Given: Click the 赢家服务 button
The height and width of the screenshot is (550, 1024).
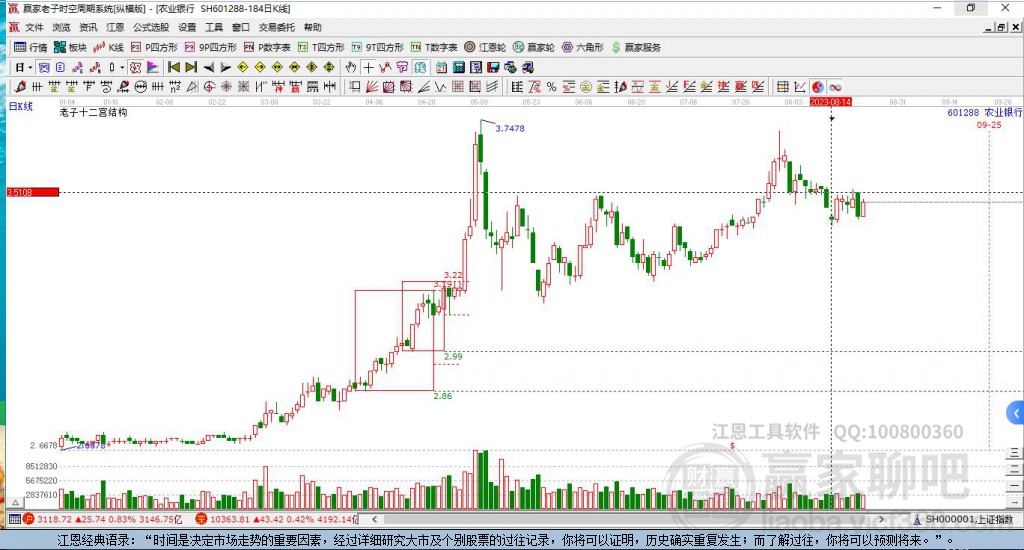Looking at the screenshot, I should click(636, 47).
